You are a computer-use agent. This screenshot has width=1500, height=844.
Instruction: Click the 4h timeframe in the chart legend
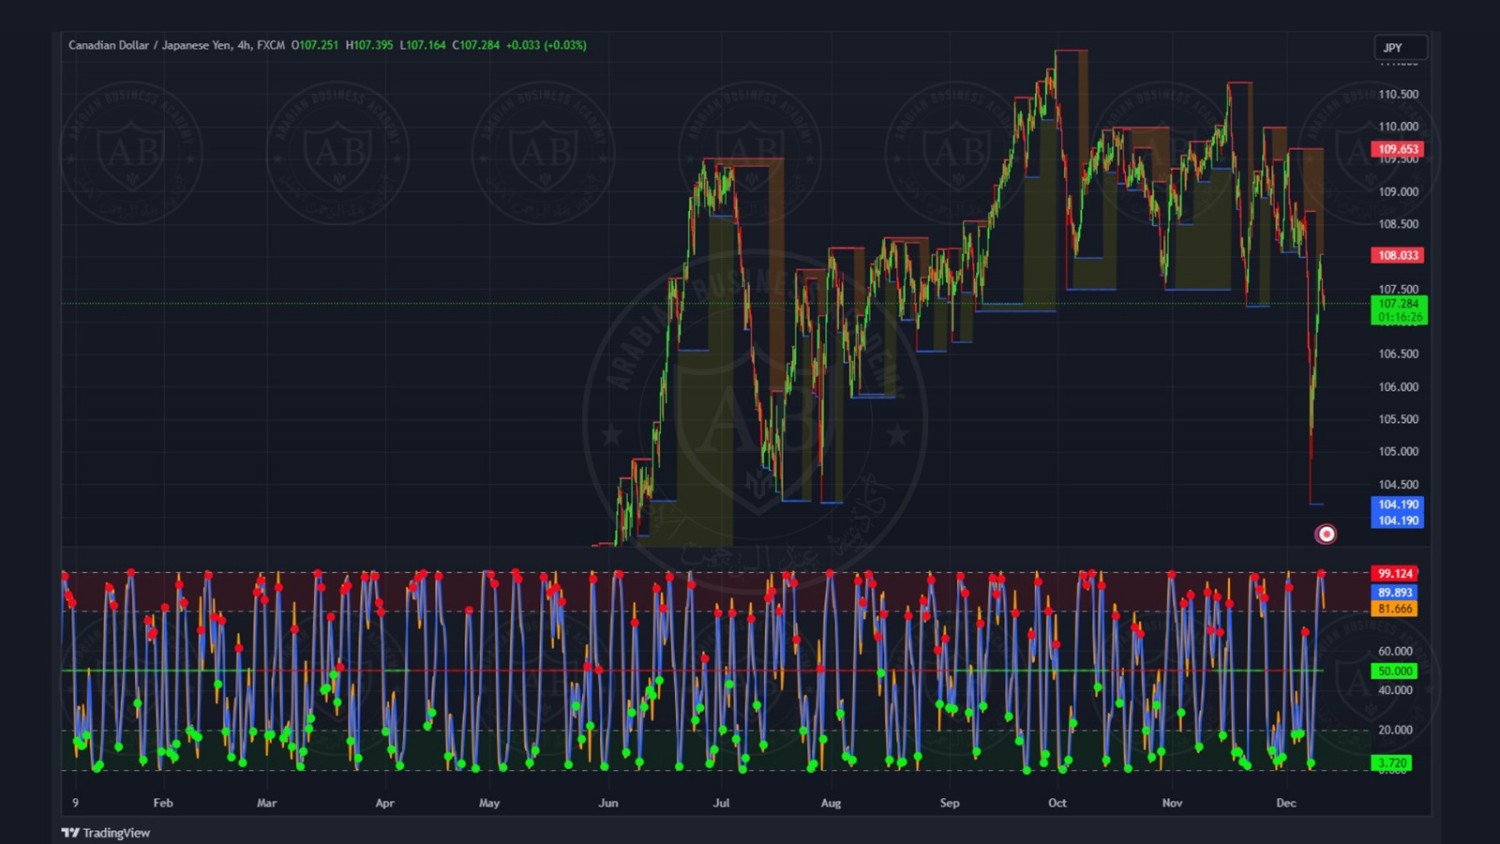244,45
